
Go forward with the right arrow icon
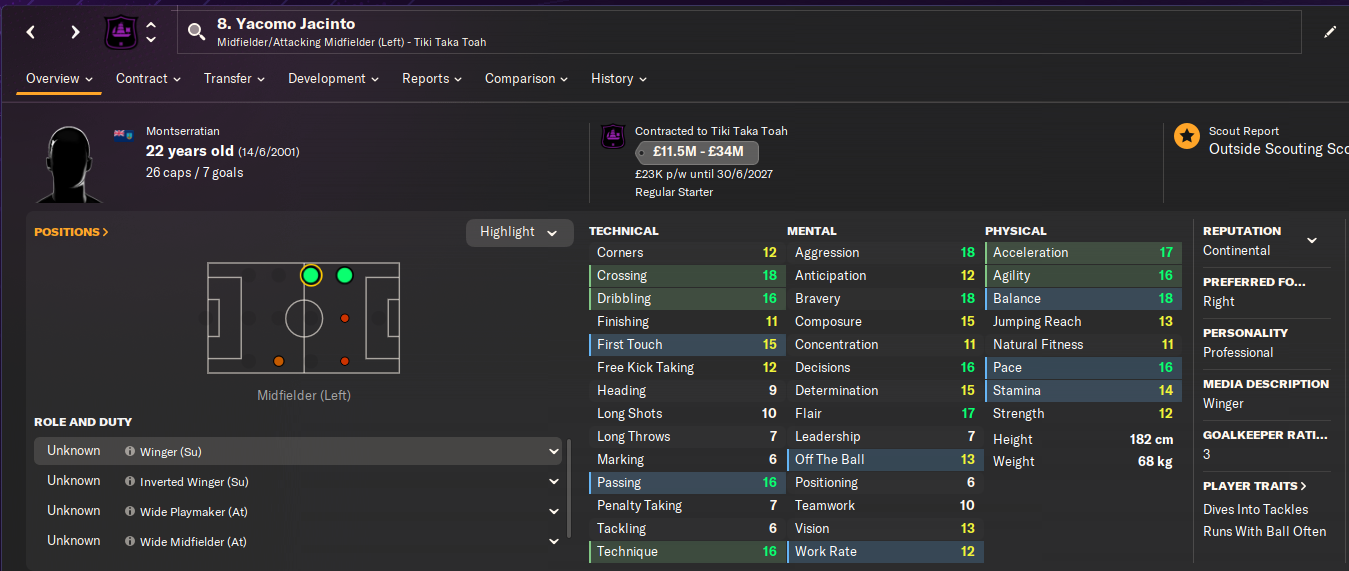(x=75, y=32)
